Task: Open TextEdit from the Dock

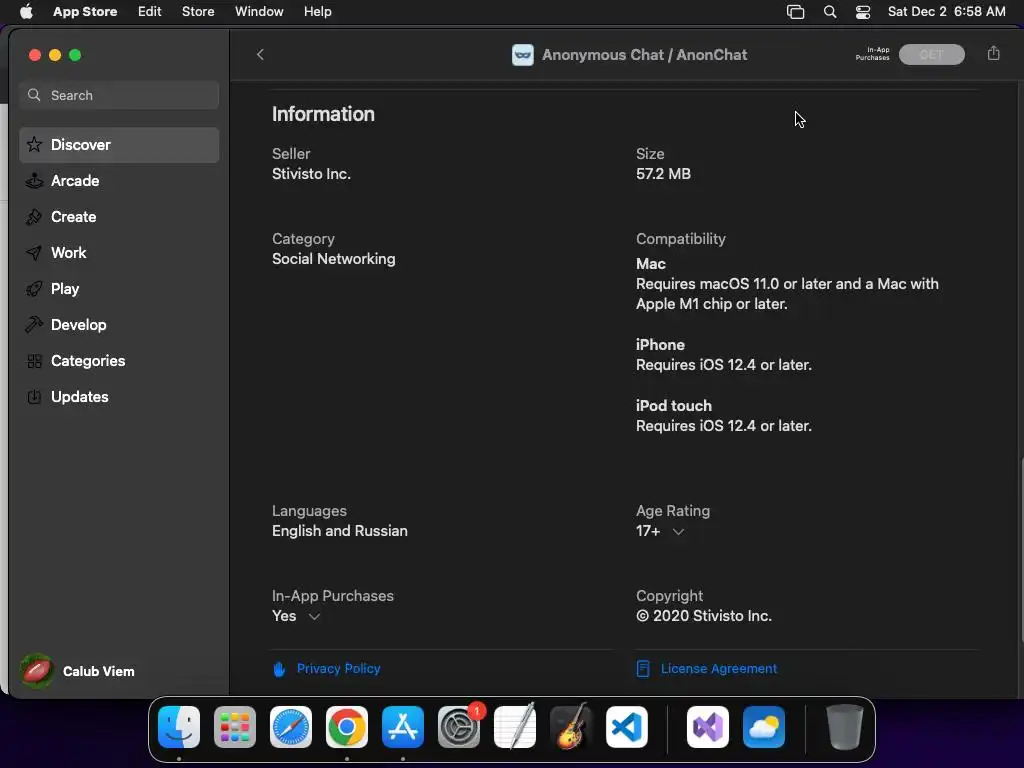Action: click(x=515, y=726)
